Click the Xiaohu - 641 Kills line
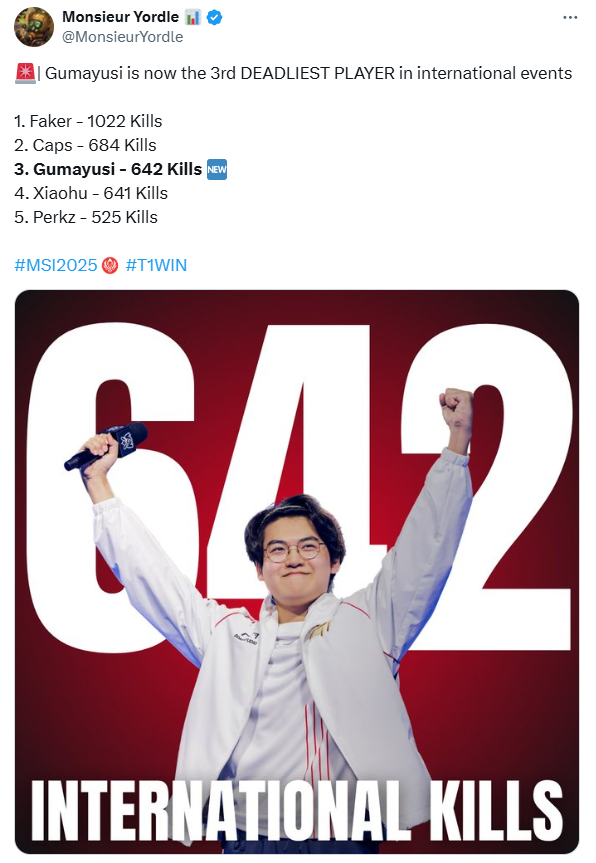The height and width of the screenshot is (863, 596). pos(91,193)
